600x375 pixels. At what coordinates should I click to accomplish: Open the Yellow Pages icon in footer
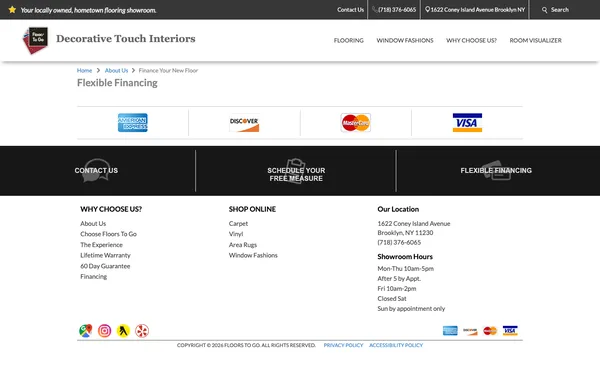(x=123, y=331)
